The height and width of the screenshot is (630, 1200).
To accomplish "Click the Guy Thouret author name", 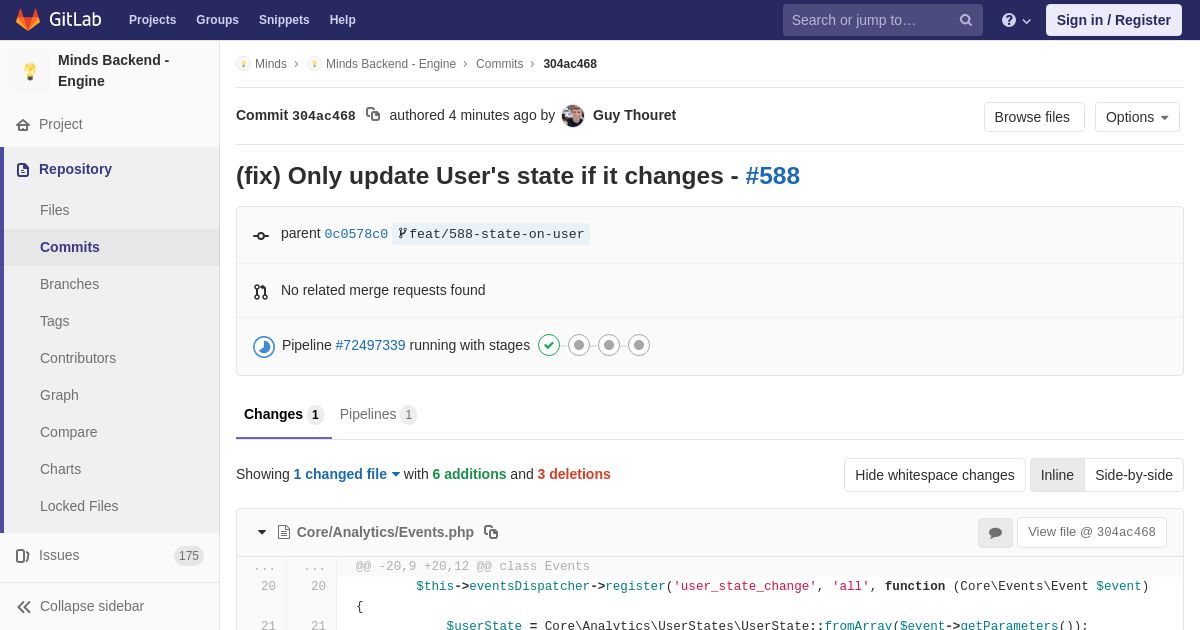I will (x=634, y=115).
